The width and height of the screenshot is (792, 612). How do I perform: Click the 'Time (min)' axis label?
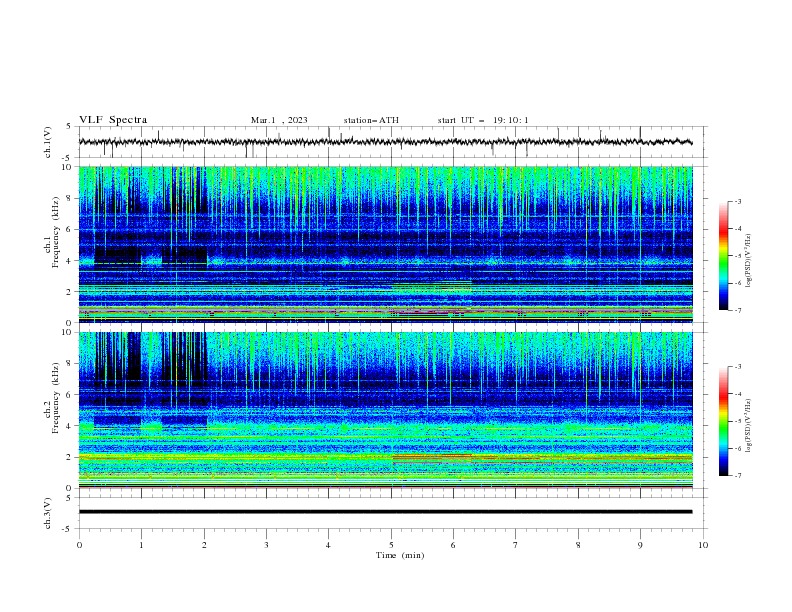click(400, 555)
